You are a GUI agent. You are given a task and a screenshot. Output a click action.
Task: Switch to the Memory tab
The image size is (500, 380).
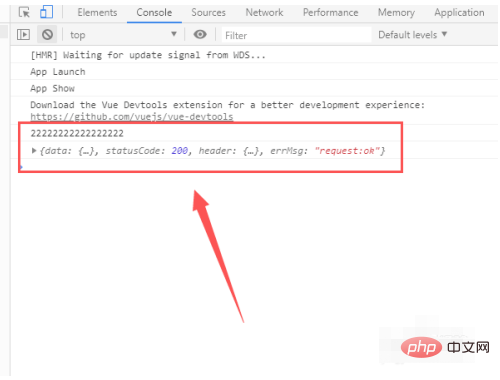coord(396,13)
